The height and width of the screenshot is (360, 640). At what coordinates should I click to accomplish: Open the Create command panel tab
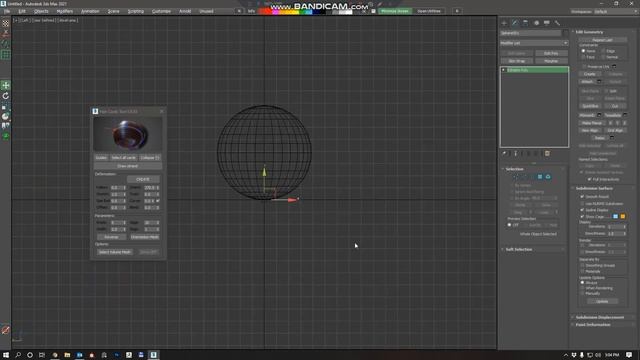click(504, 23)
